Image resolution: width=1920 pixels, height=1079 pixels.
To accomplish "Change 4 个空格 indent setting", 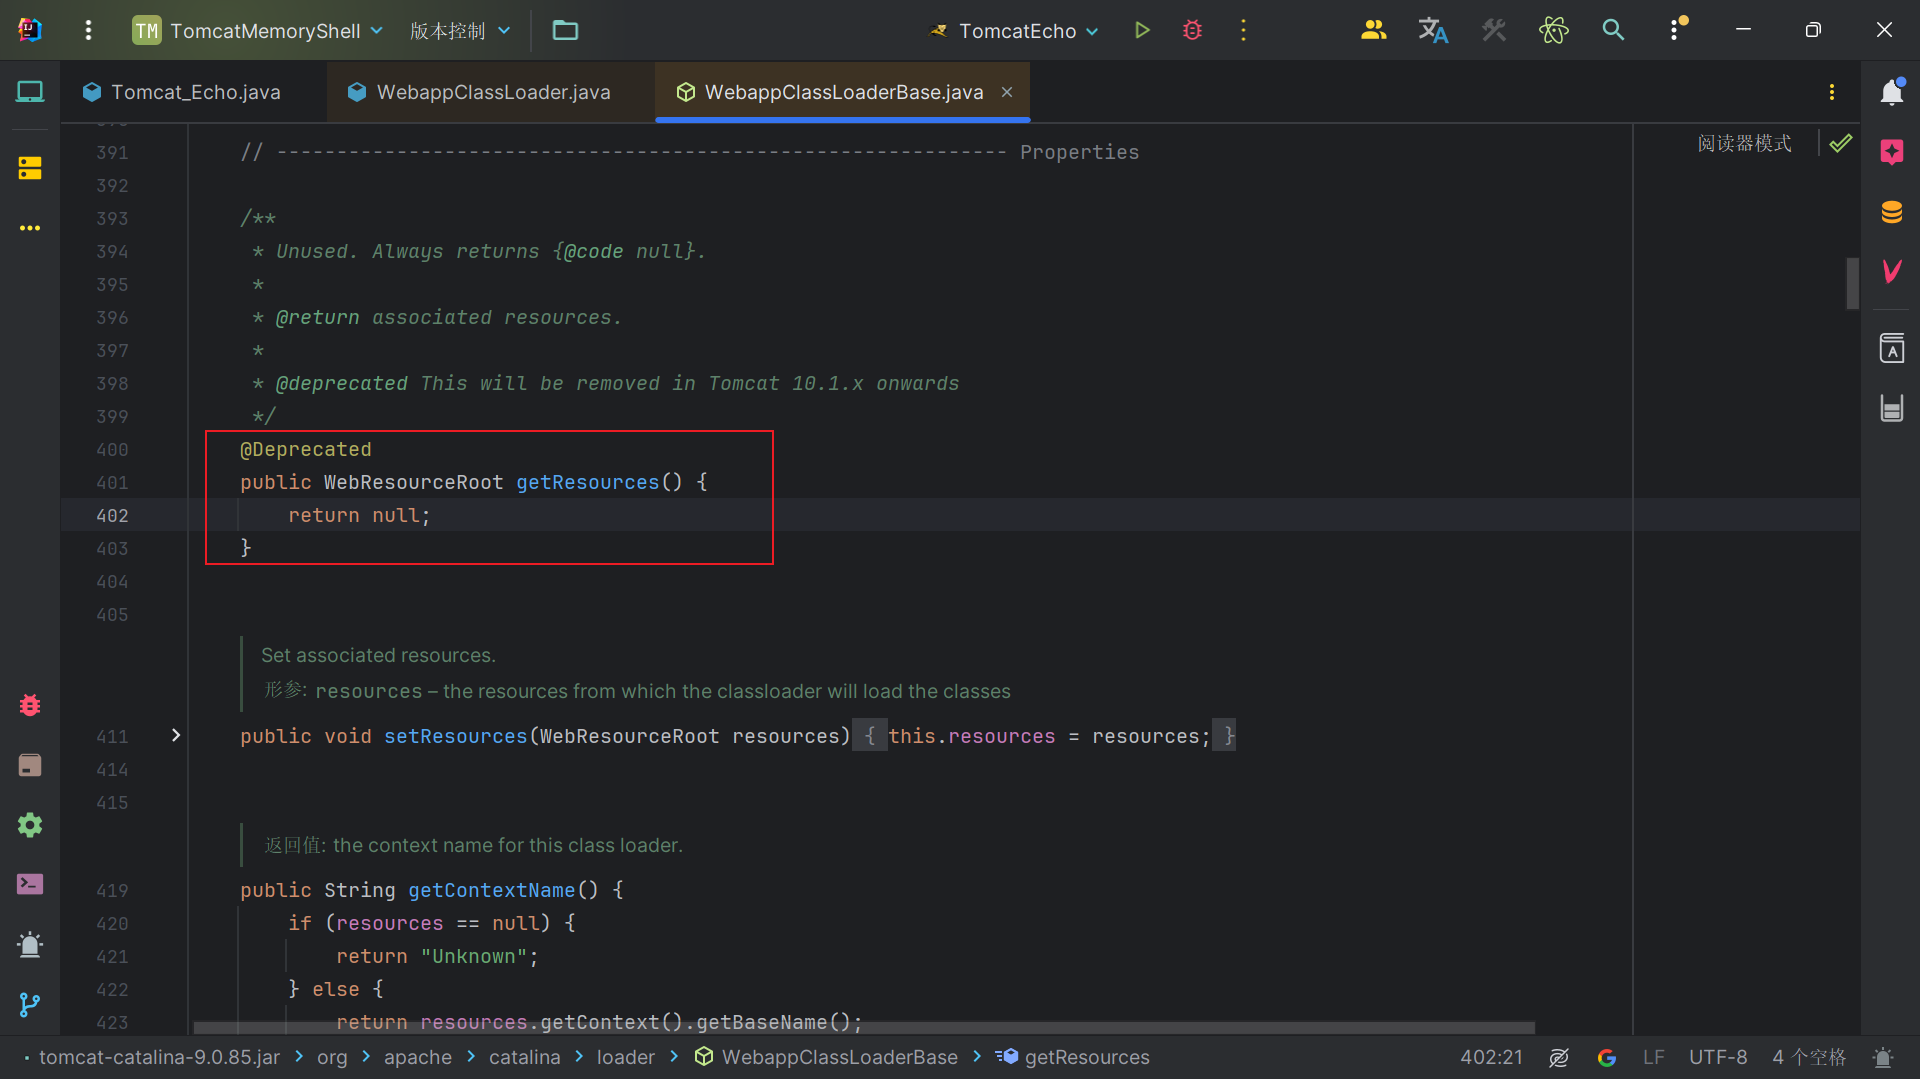I will coord(1808,1057).
